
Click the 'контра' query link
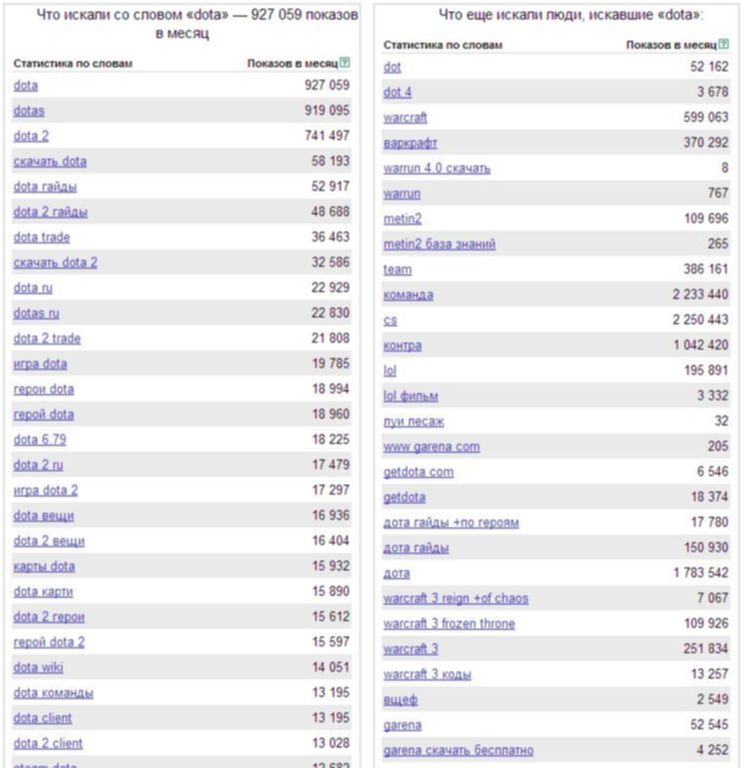pyautogui.click(x=402, y=346)
